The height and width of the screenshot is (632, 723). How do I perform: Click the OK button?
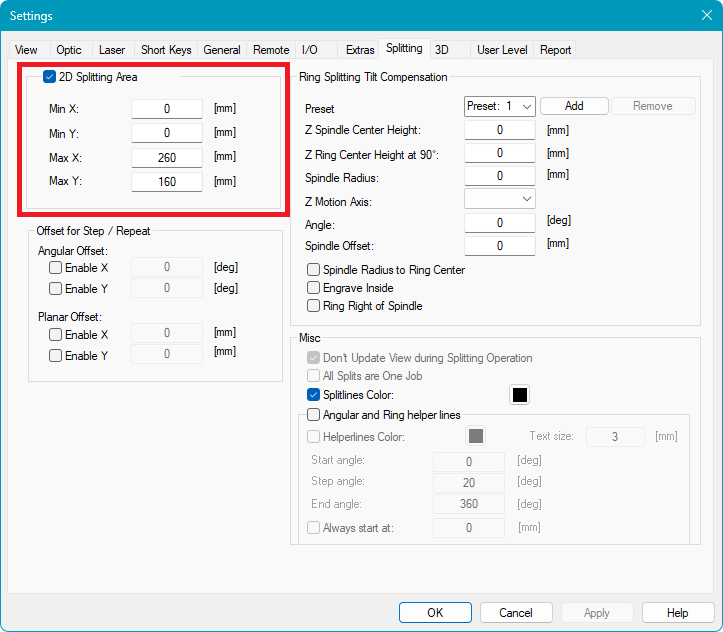(x=435, y=613)
